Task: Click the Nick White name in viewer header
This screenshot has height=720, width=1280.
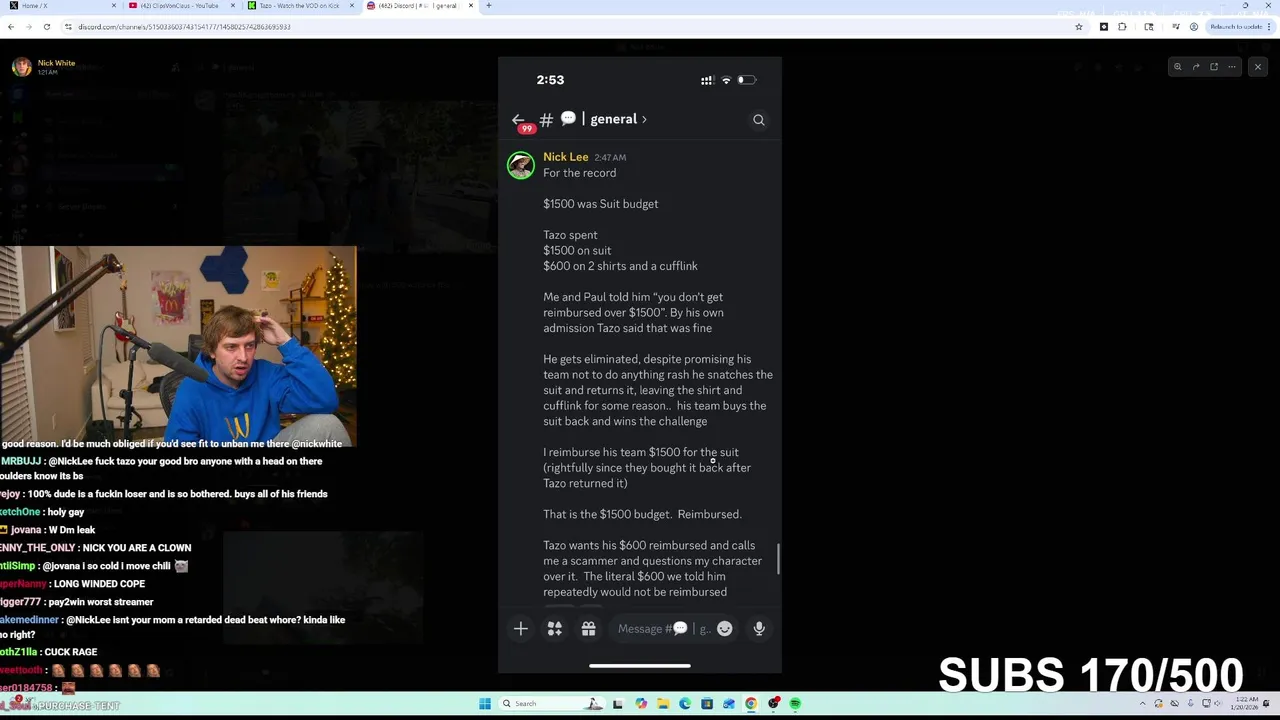Action: point(56,63)
